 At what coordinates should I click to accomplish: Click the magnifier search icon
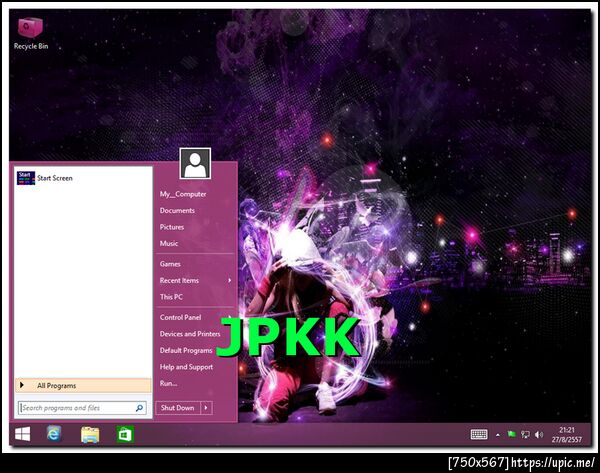140,408
